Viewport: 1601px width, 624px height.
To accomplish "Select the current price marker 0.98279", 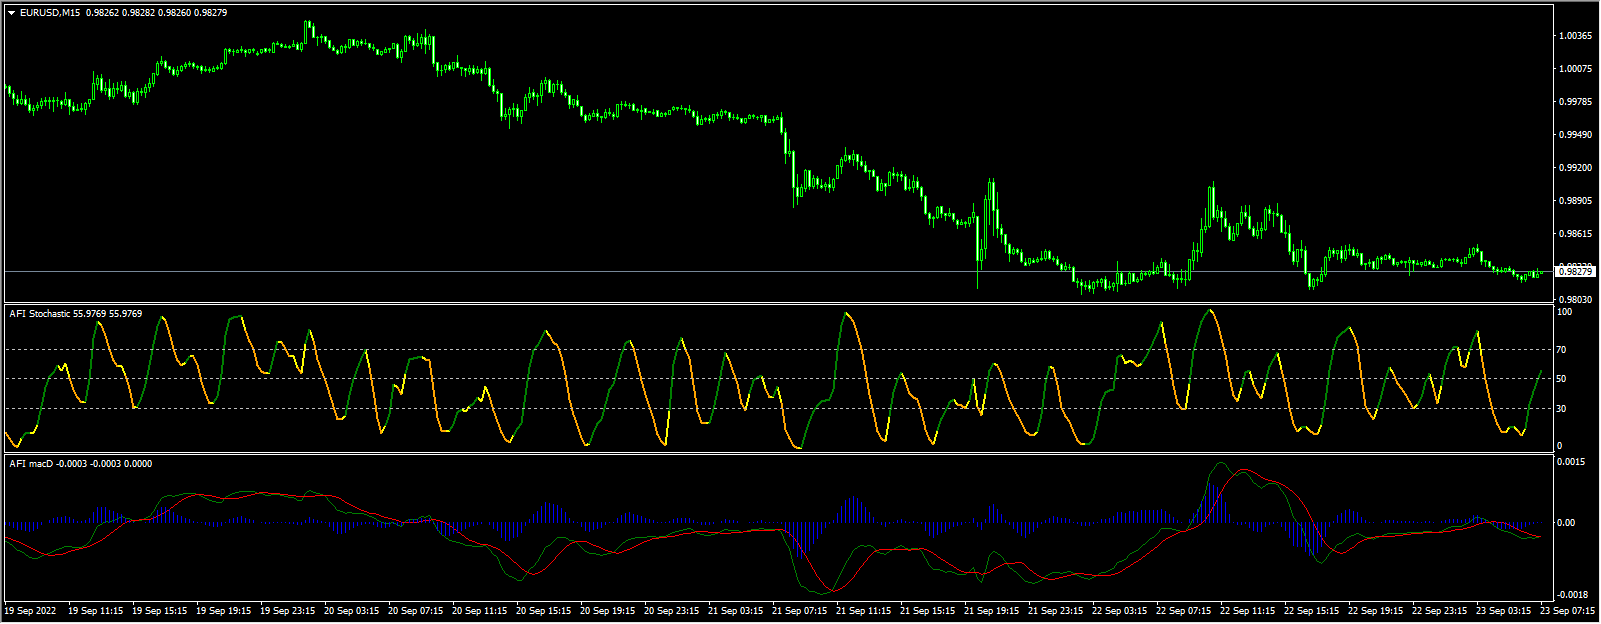I will pos(1575,272).
